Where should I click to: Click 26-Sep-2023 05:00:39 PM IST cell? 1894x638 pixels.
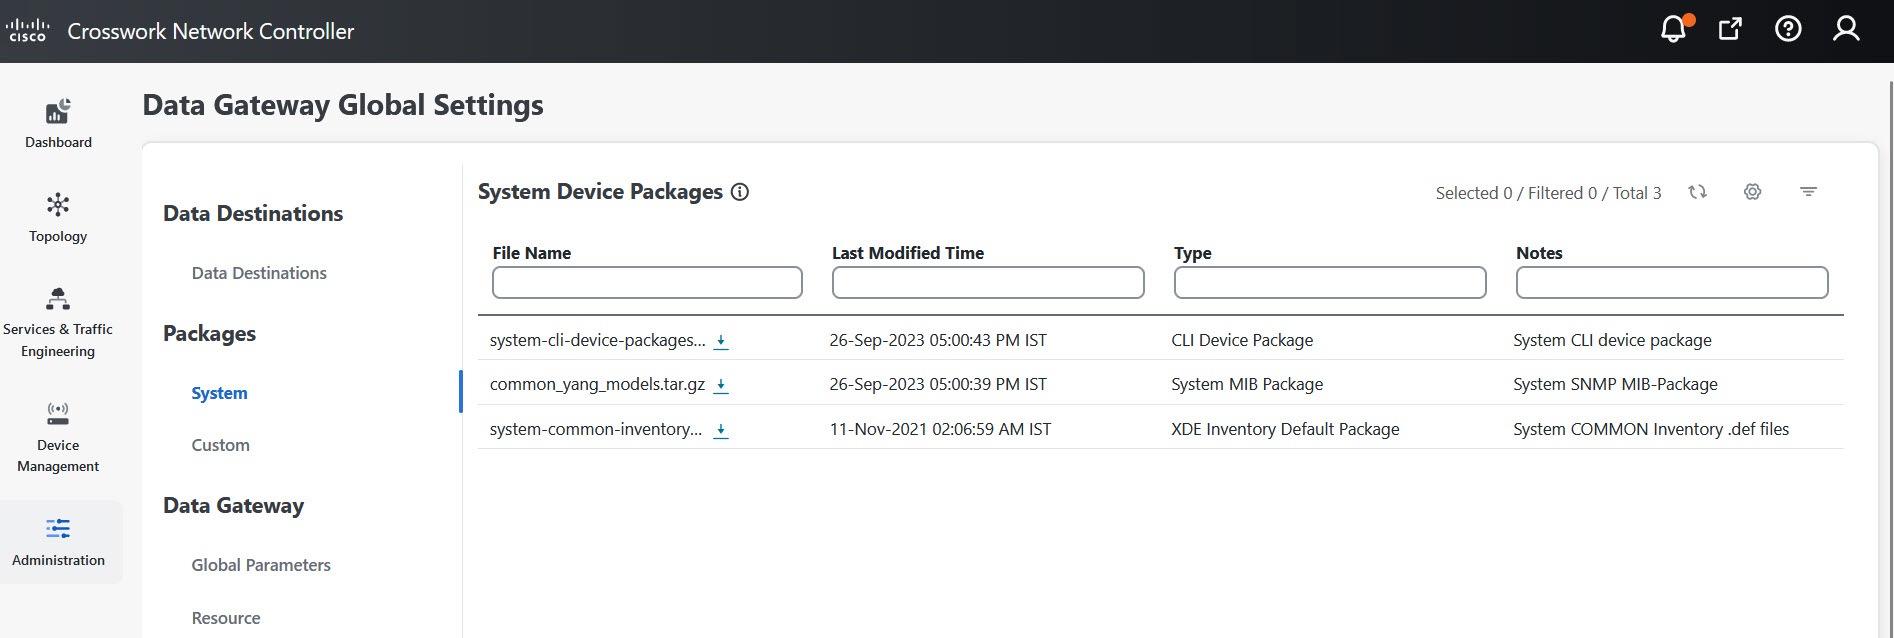[x=938, y=384]
